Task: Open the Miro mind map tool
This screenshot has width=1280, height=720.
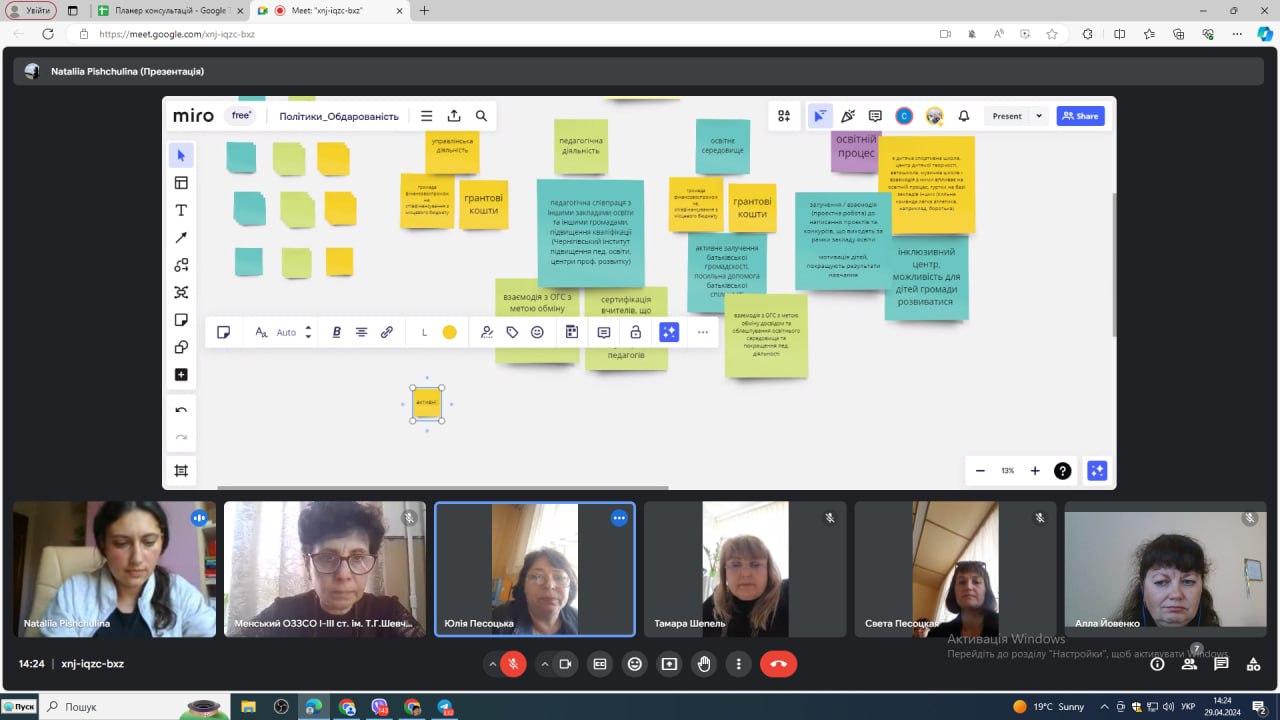Action: pyautogui.click(x=181, y=292)
